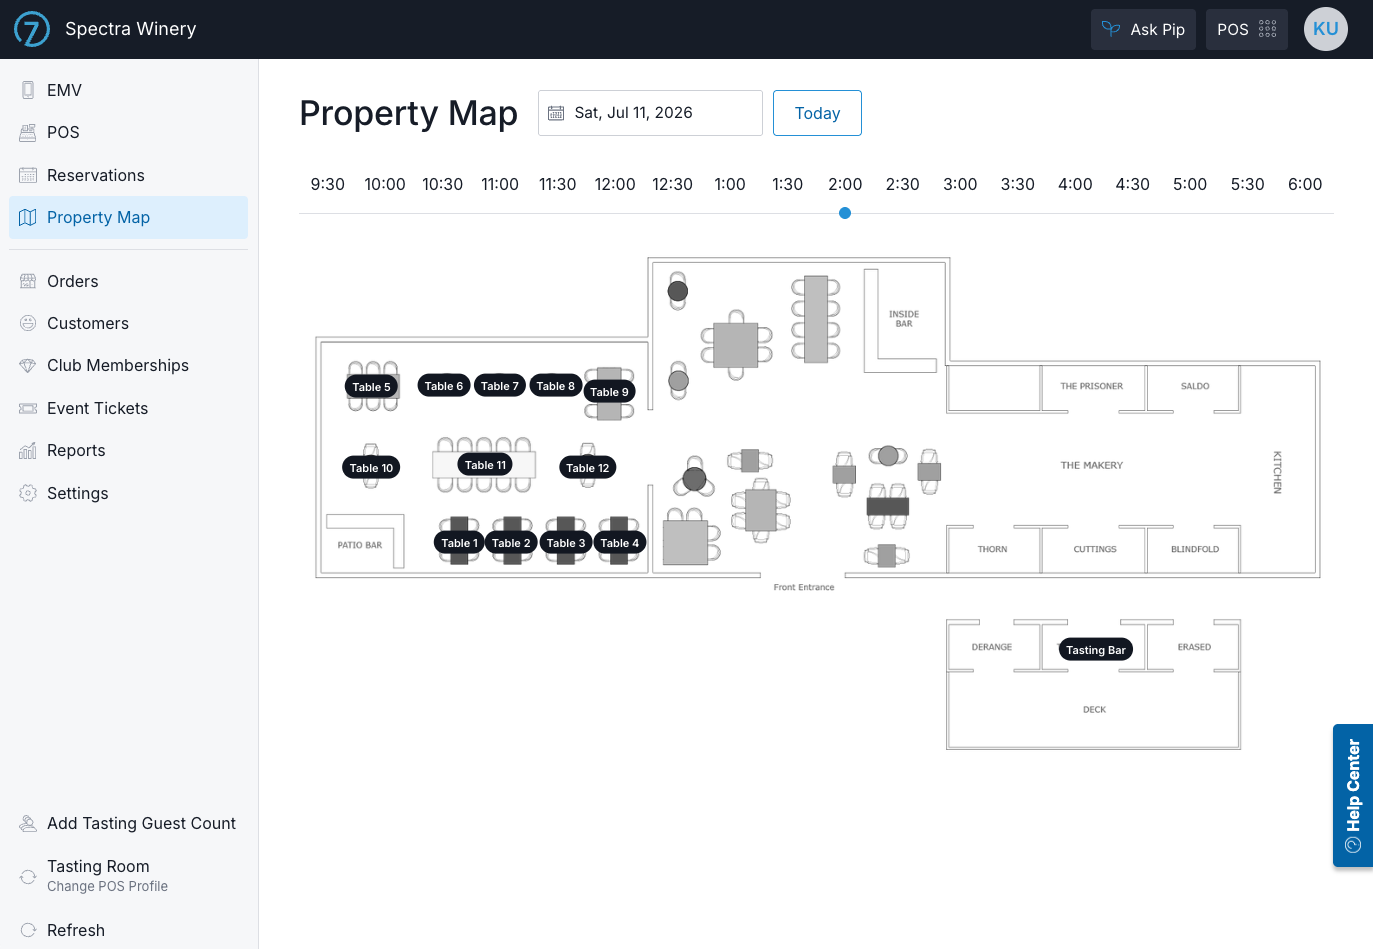Click the calendar icon in date field

click(556, 113)
